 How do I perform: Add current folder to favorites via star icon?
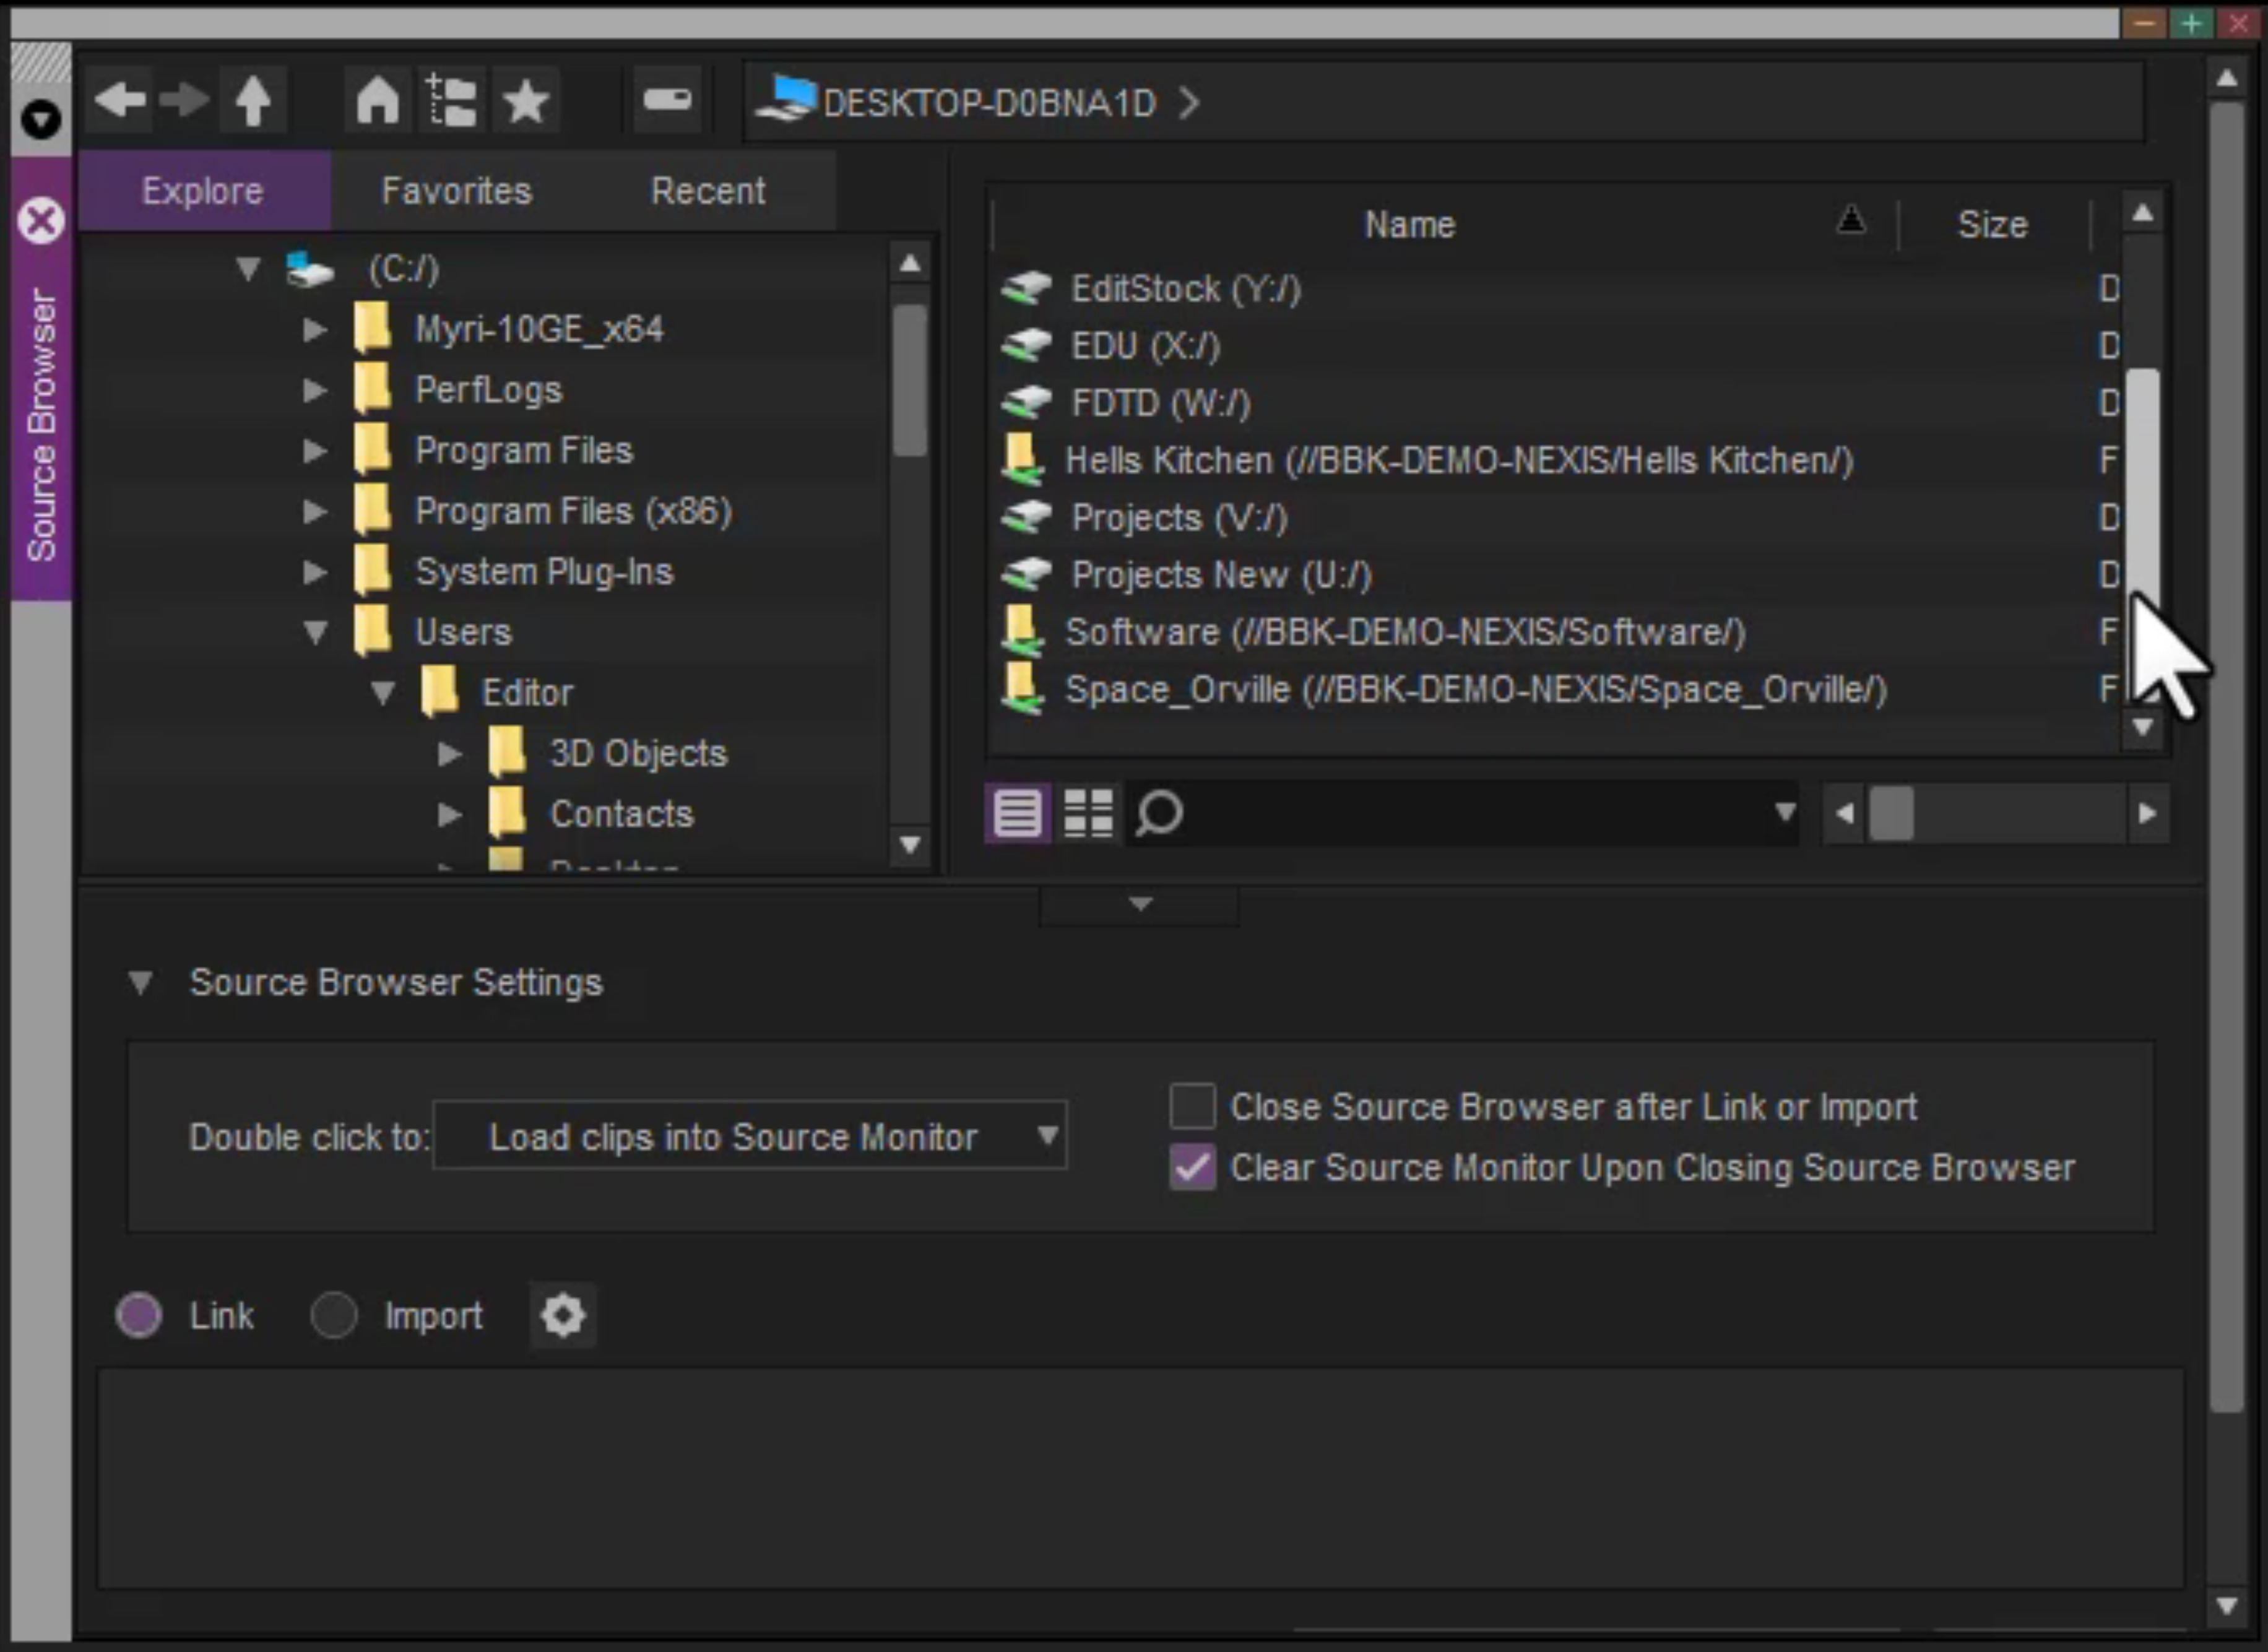525,100
